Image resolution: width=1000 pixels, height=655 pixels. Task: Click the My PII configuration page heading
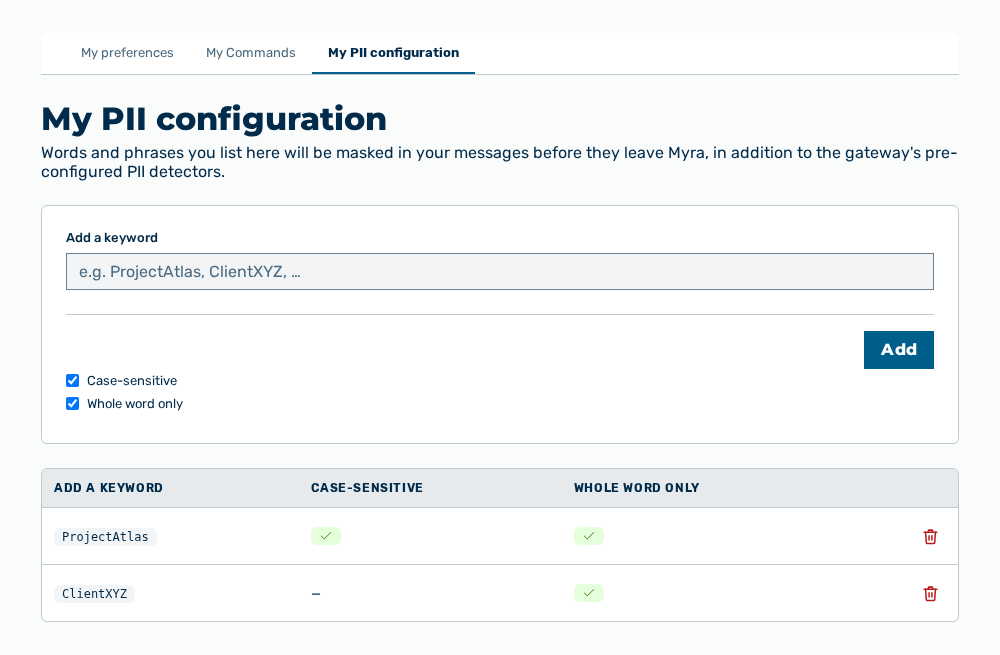[x=214, y=119]
